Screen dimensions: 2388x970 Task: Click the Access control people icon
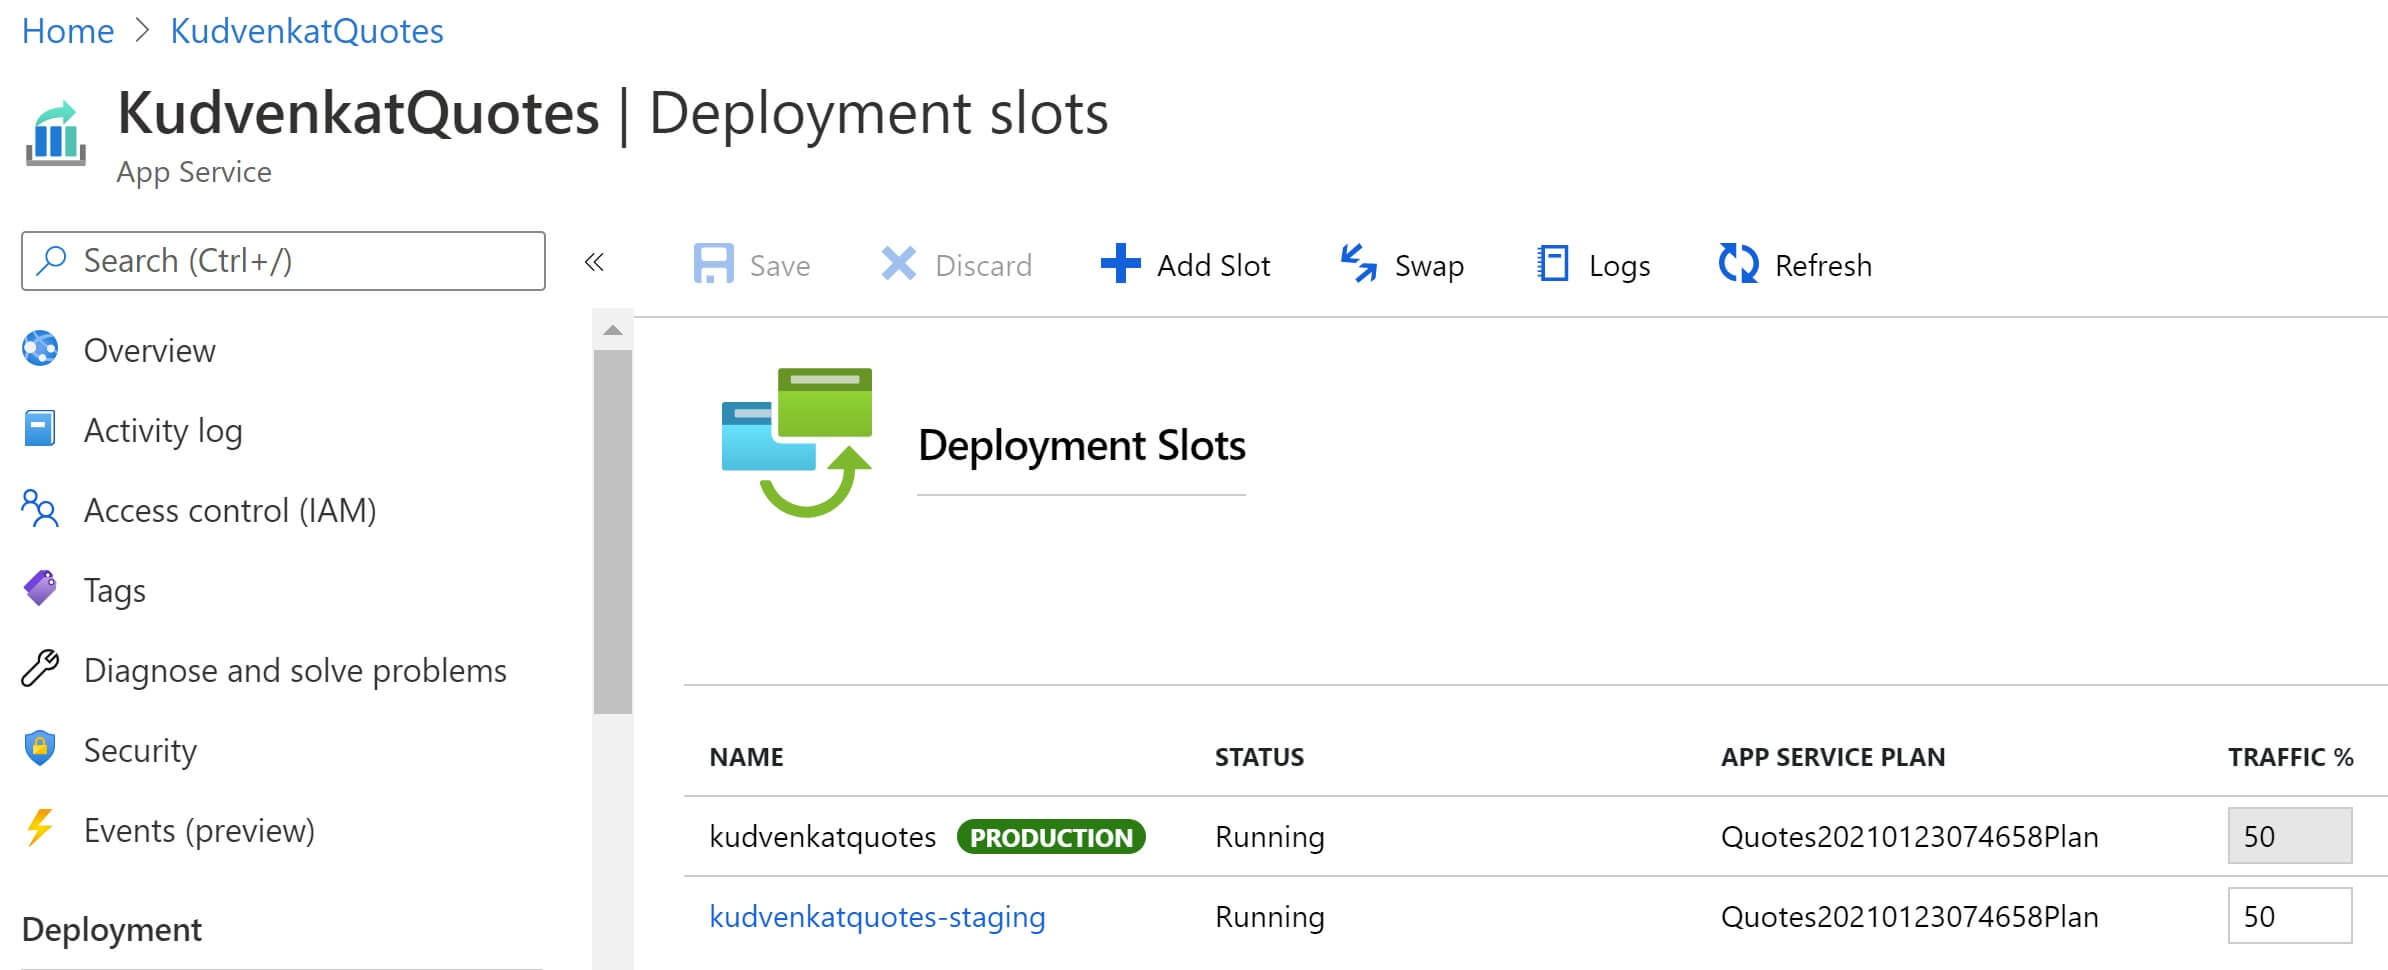pyautogui.click(x=40, y=508)
